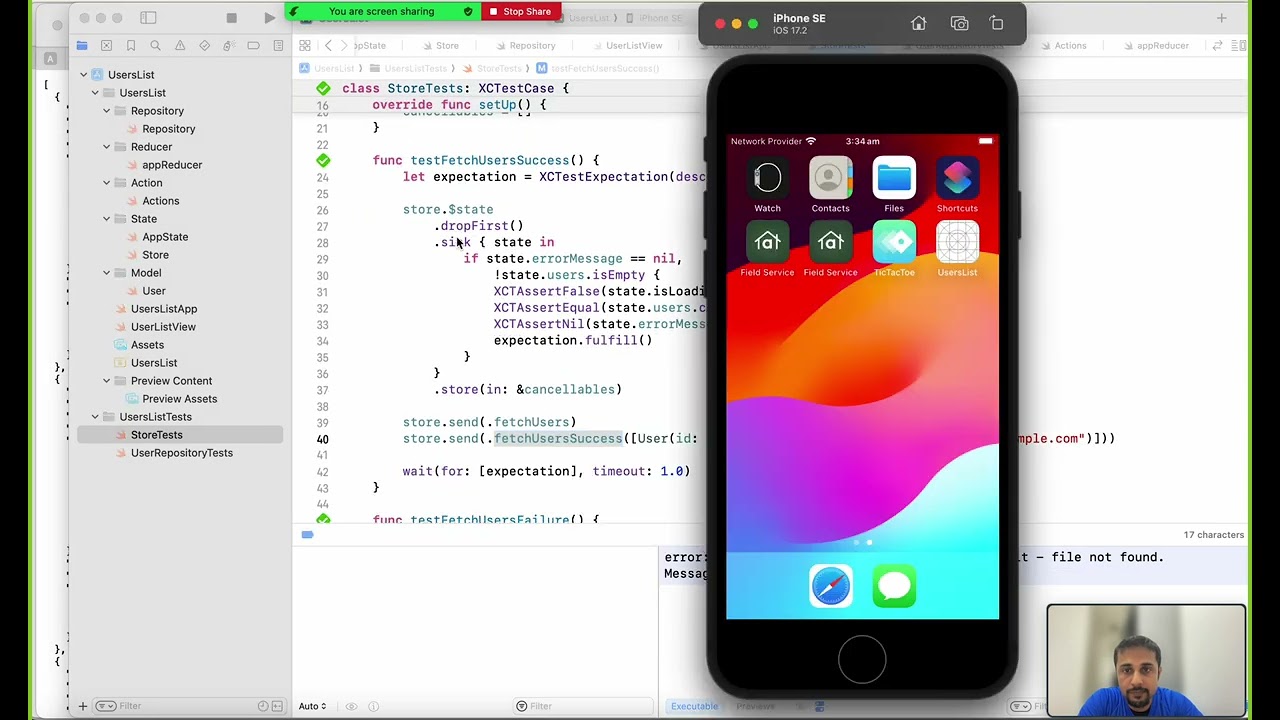This screenshot has height=720, width=1280.
Task: Run the project with the play button
Action: (270, 18)
